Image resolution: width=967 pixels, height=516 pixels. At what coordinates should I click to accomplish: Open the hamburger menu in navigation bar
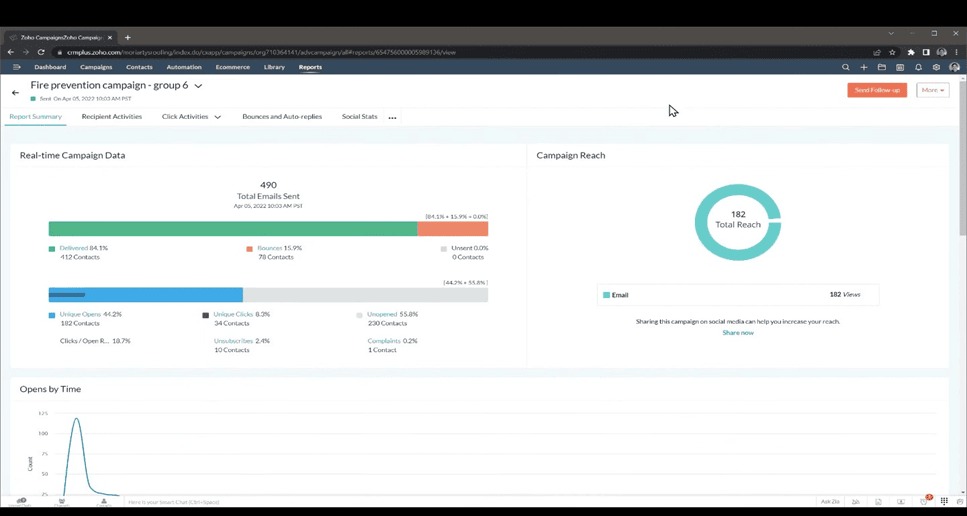16,67
